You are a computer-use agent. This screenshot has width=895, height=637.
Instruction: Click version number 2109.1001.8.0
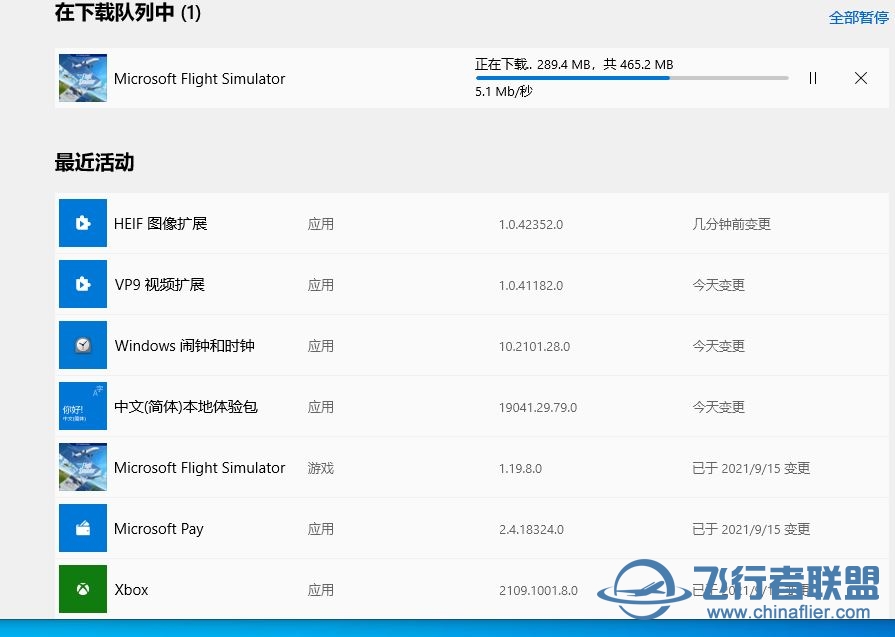coord(538,591)
